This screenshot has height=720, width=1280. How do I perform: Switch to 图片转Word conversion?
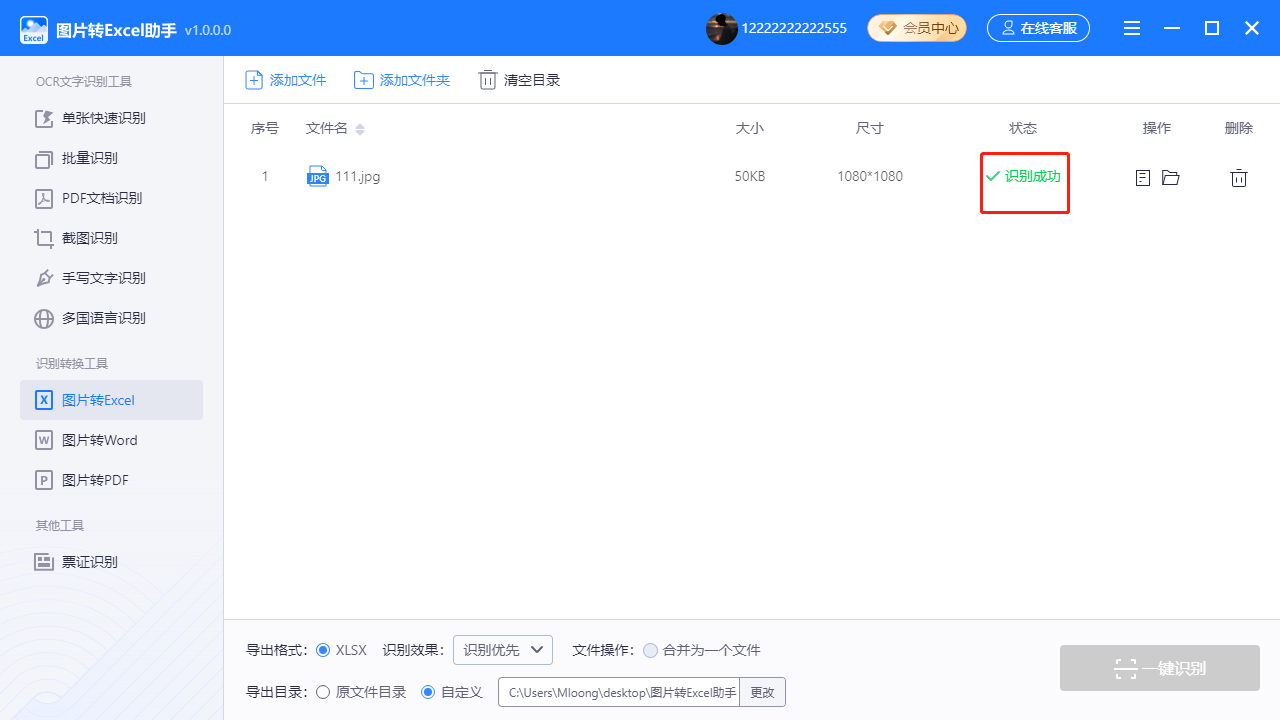click(98, 440)
